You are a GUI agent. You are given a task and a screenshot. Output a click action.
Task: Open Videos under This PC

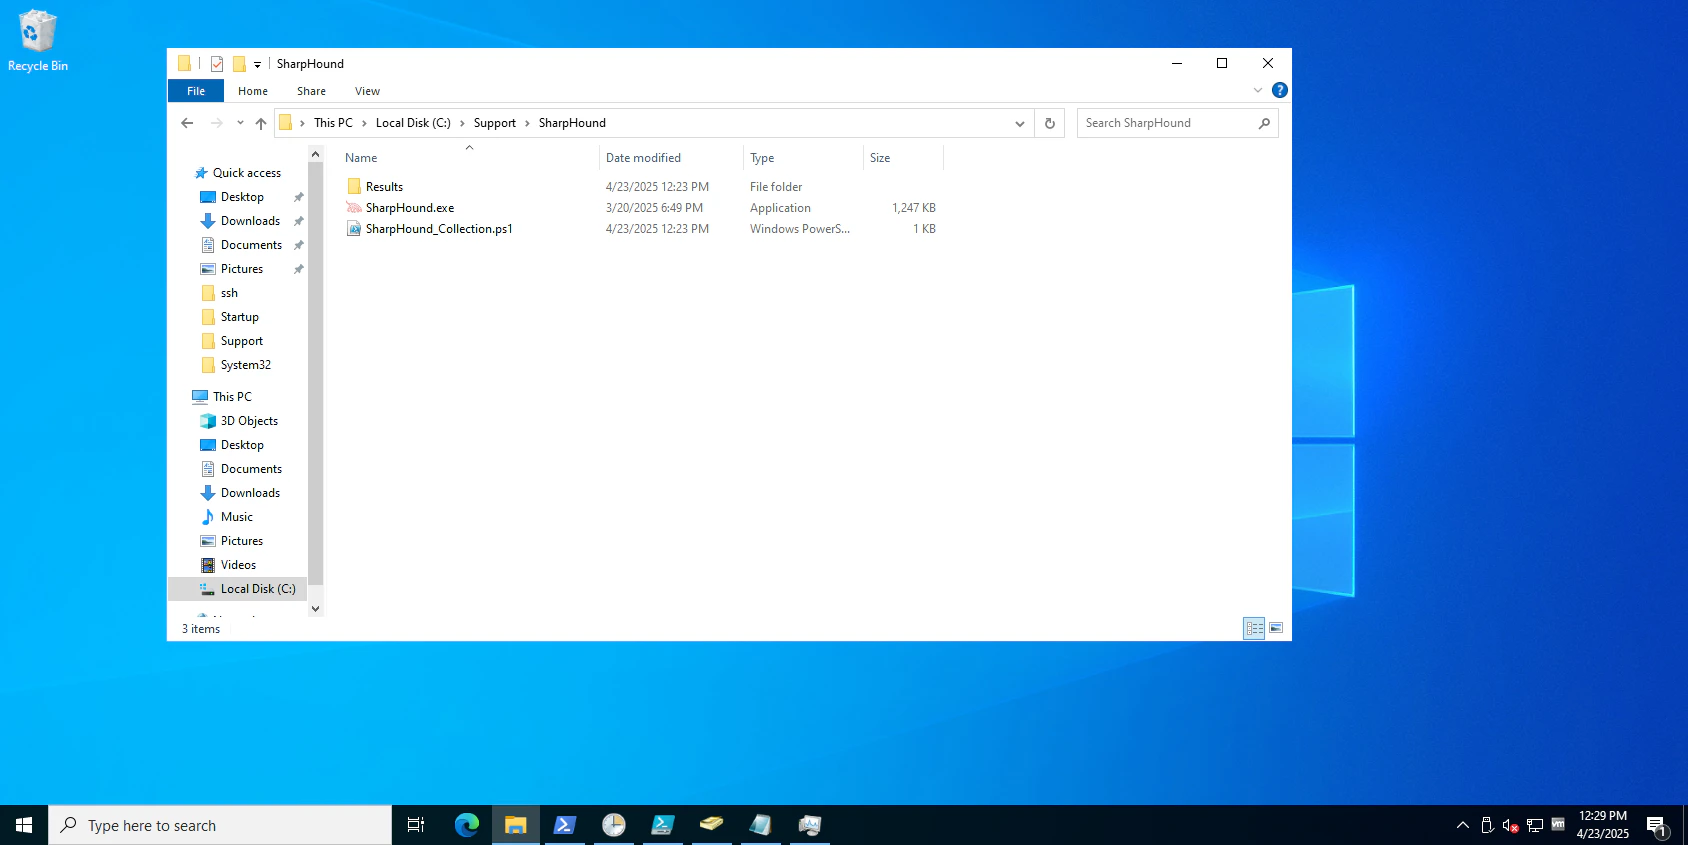[238, 565]
